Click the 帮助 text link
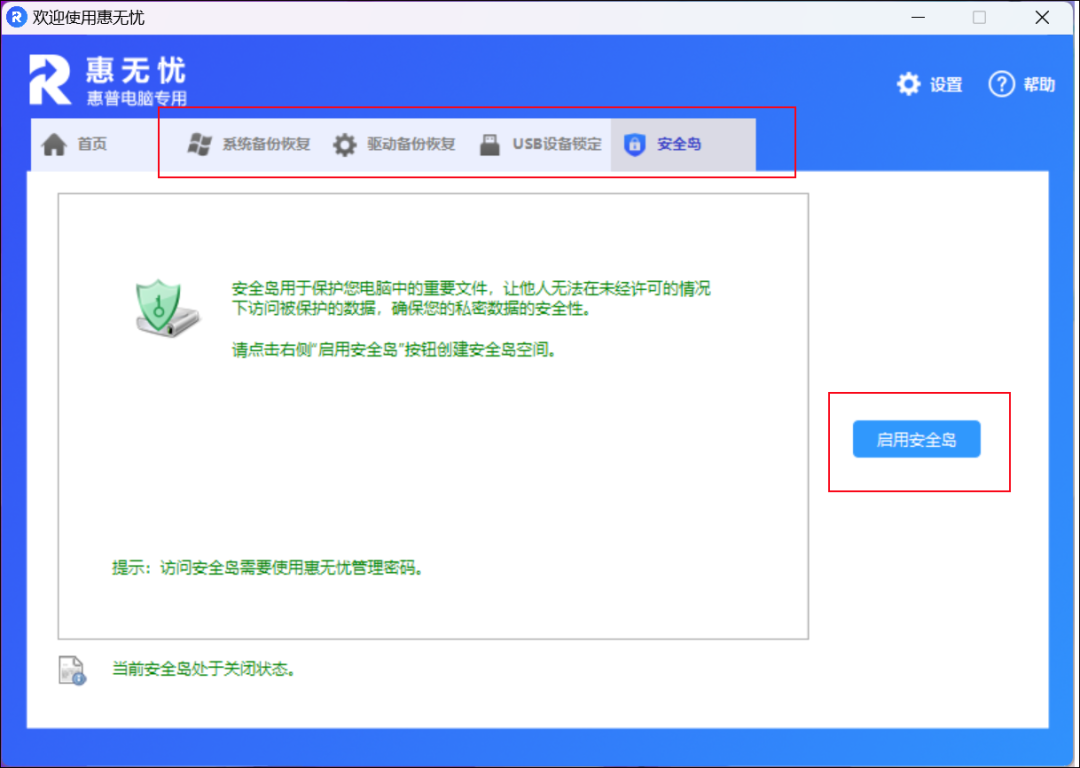 (x=1039, y=85)
